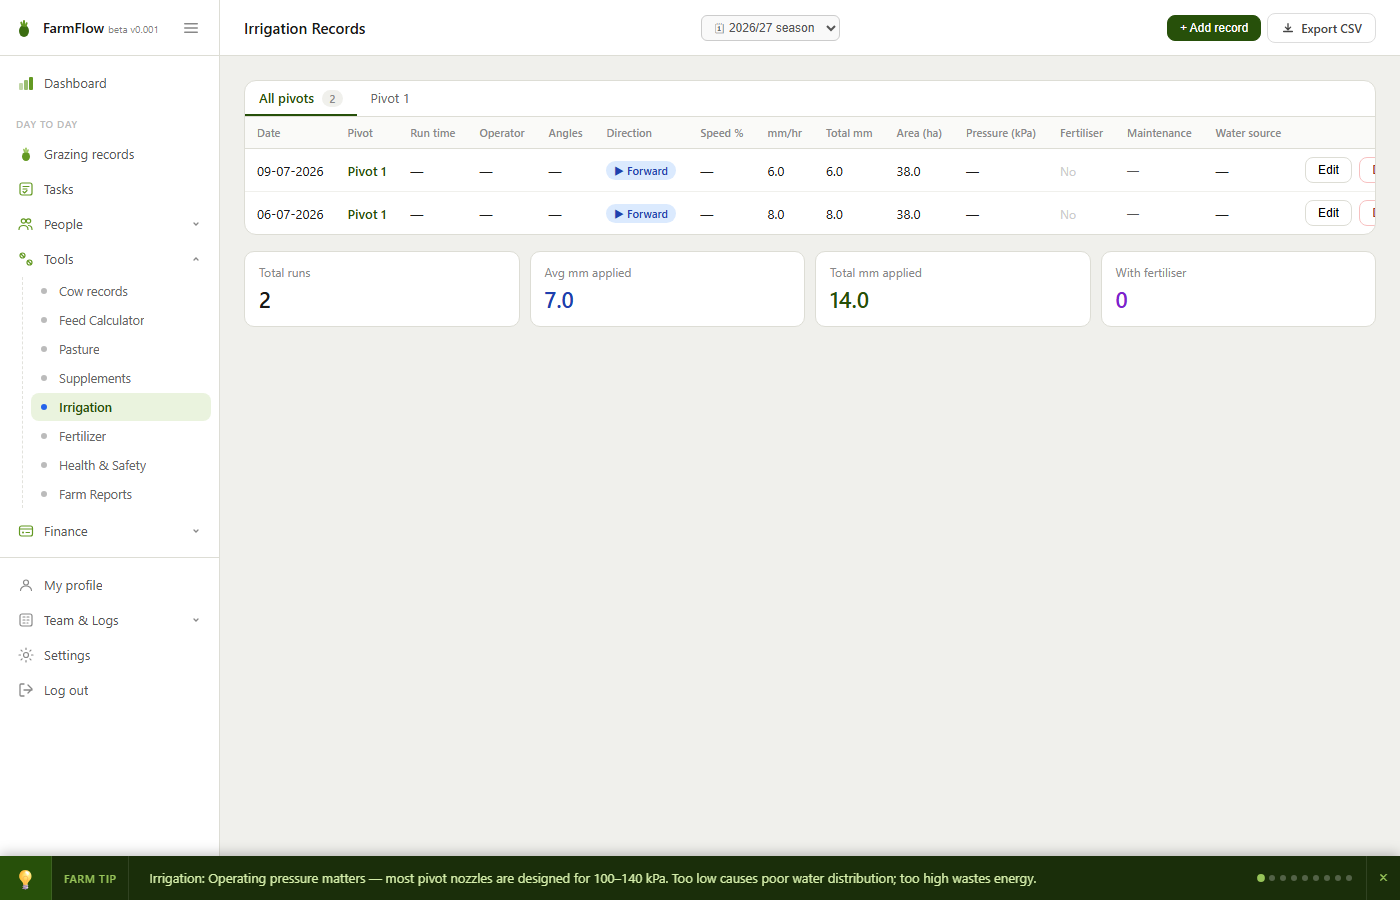
Task: Click the Direction column header
Action: [629, 133]
